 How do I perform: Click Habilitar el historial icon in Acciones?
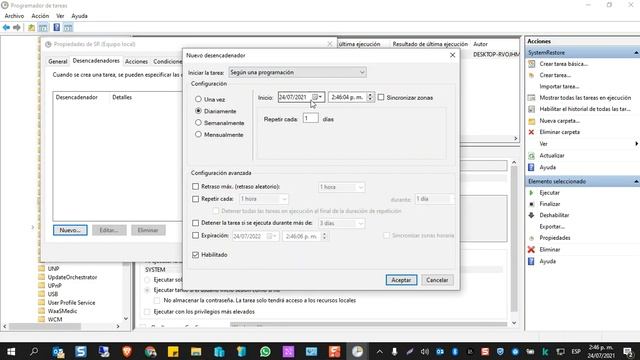tap(531, 109)
